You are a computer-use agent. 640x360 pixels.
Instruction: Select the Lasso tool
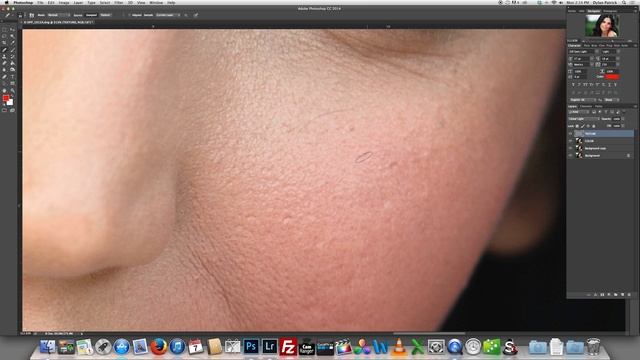click(4, 36)
